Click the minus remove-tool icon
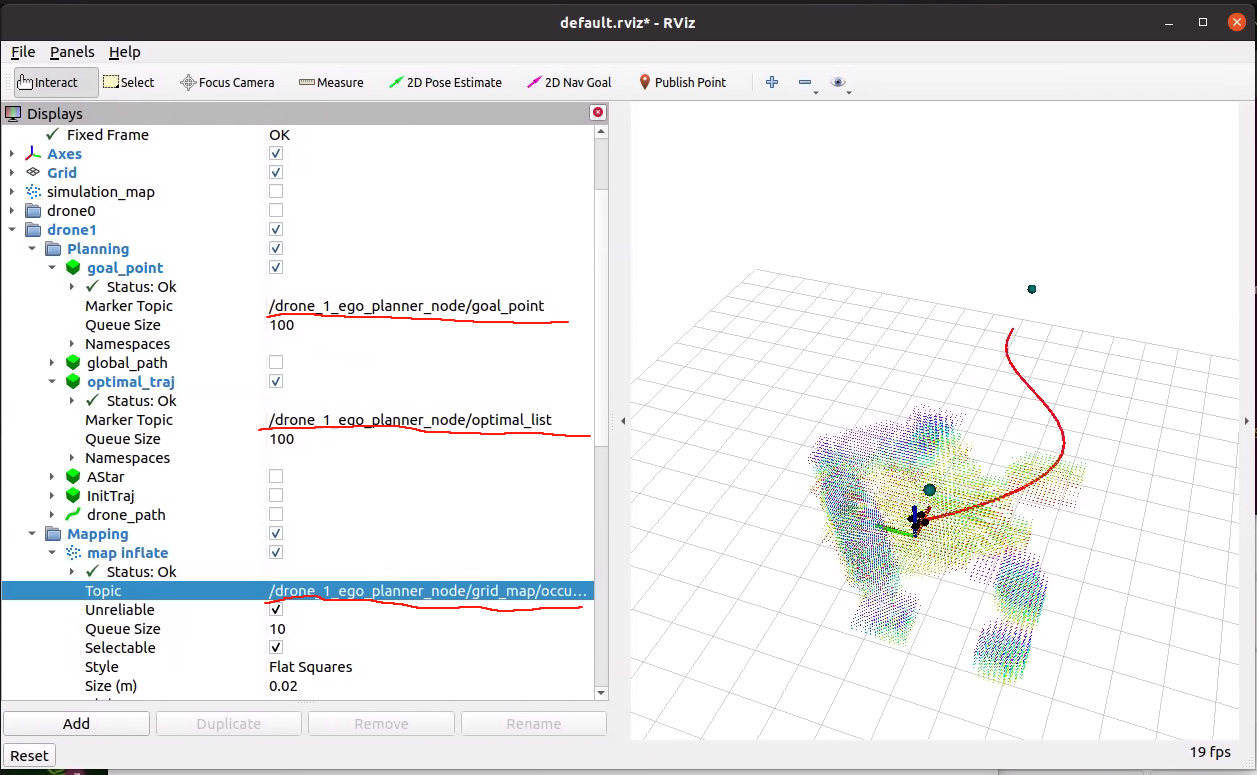This screenshot has width=1257, height=775. point(806,82)
